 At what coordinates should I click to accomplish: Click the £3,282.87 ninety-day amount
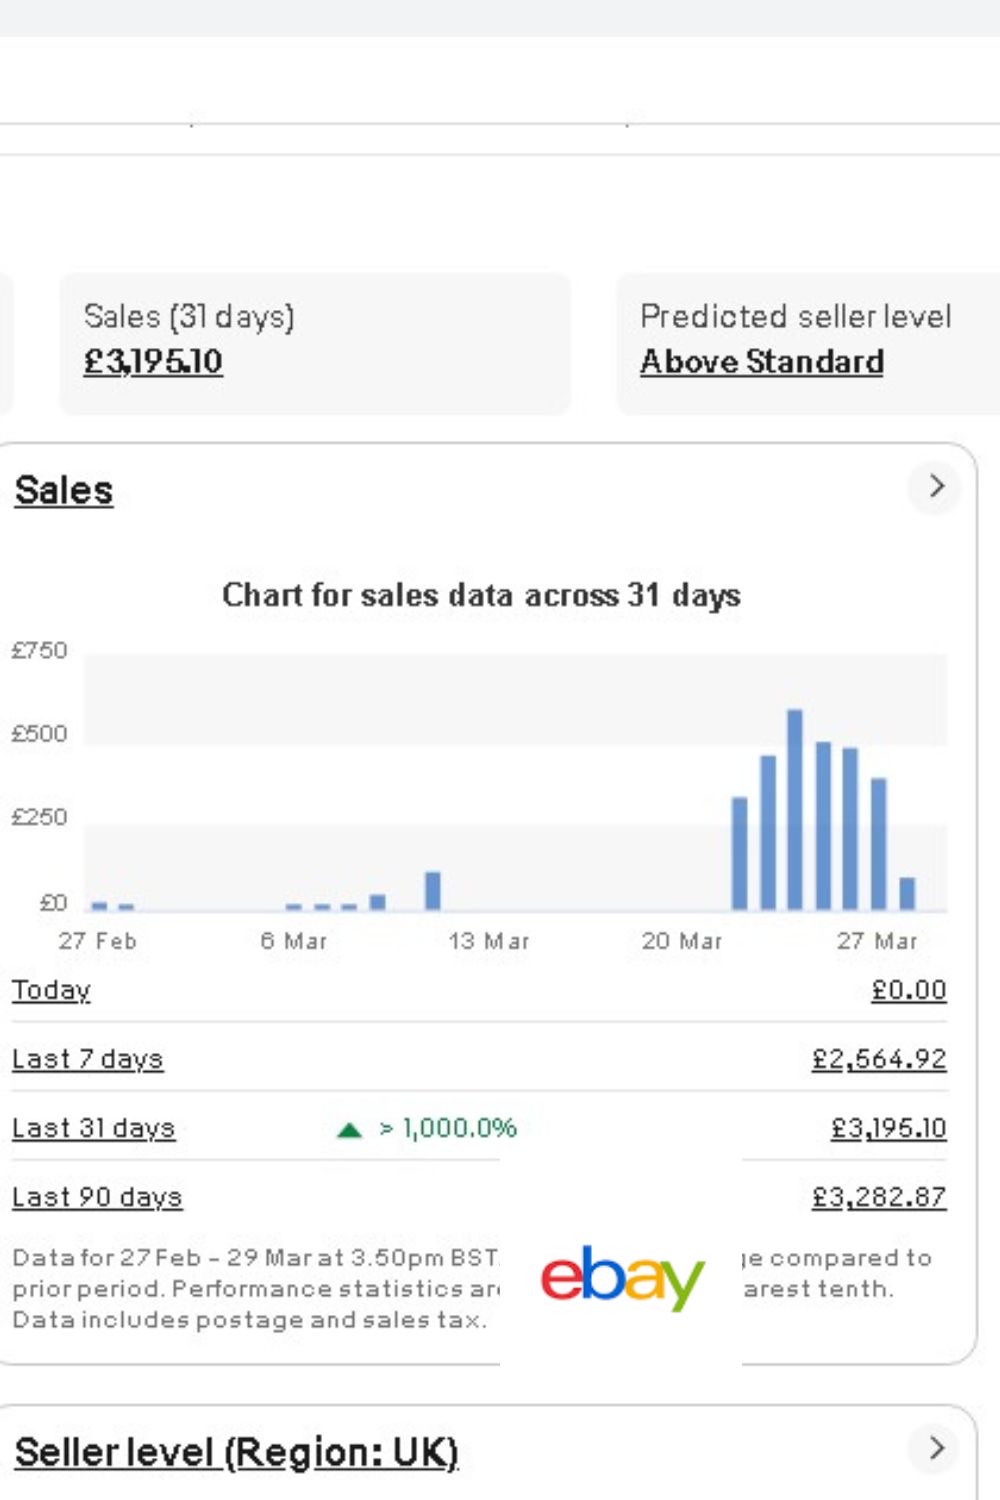coord(879,1197)
